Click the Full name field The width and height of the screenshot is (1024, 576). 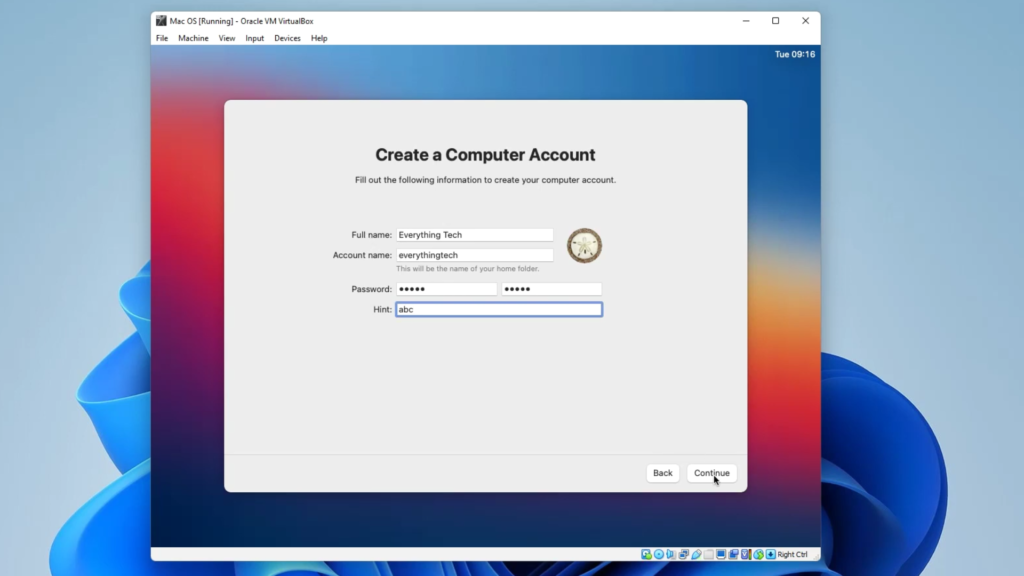coord(475,234)
